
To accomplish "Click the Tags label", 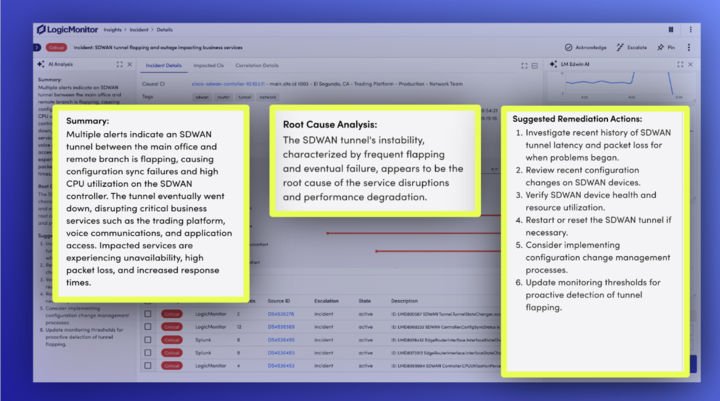I will coord(147,97).
